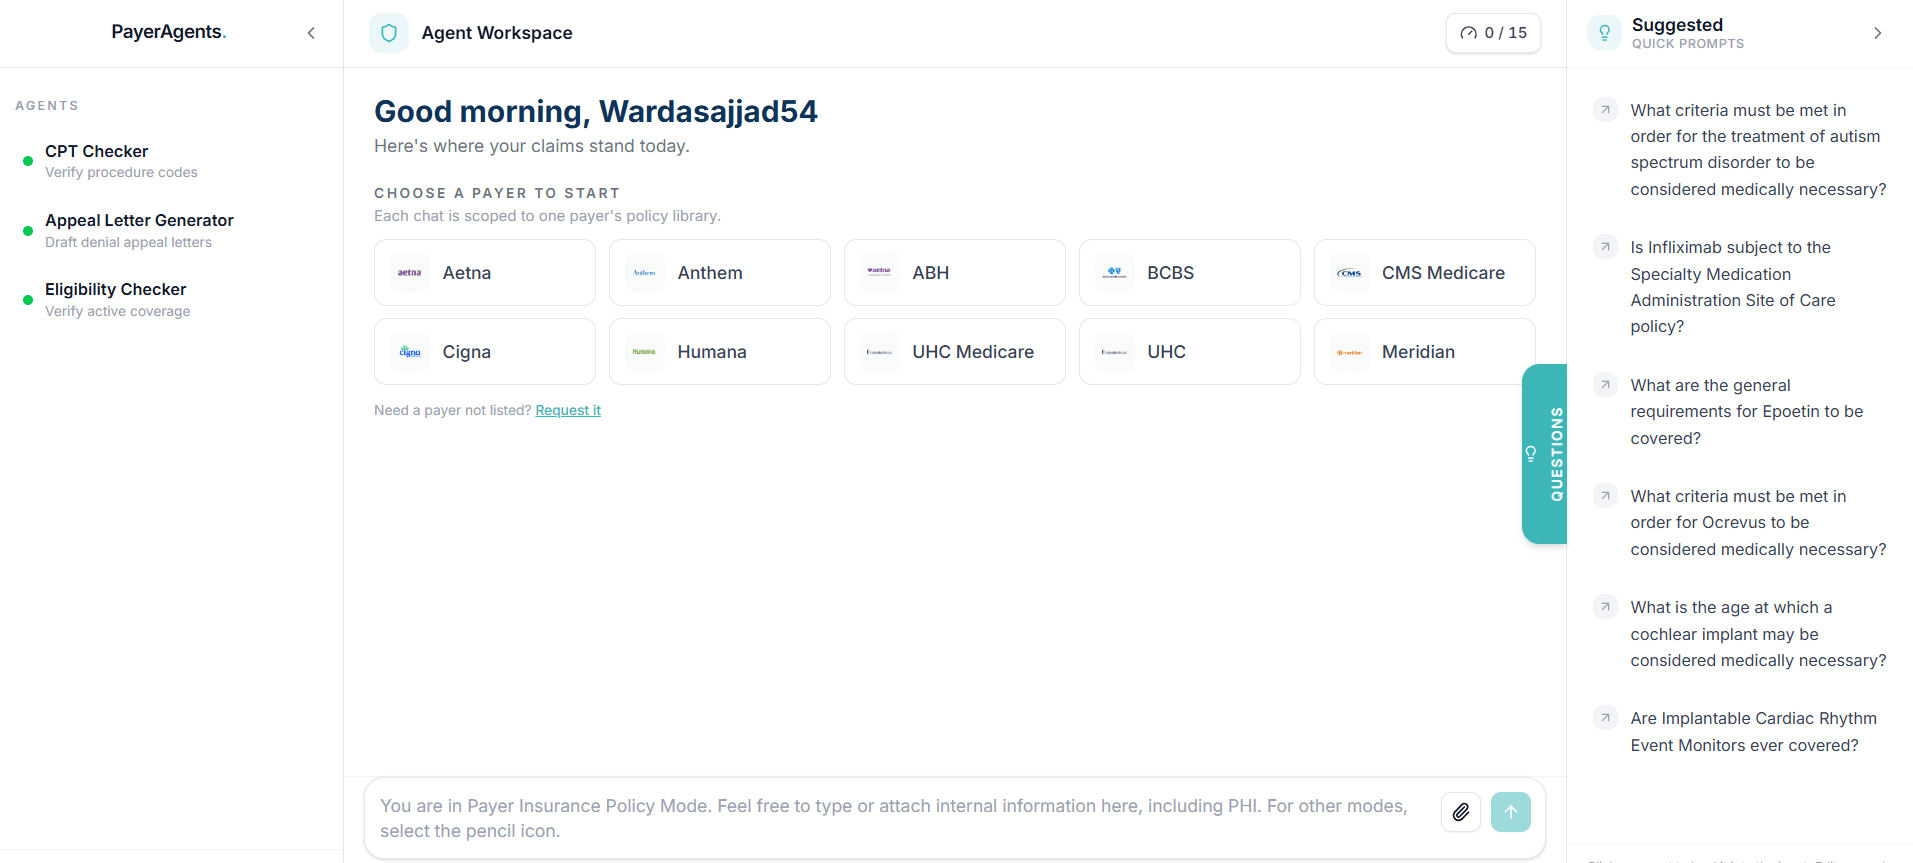The height and width of the screenshot is (863, 1913).
Task: Click arrow icon beside cochlear implant prompt
Action: coord(1605,606)
